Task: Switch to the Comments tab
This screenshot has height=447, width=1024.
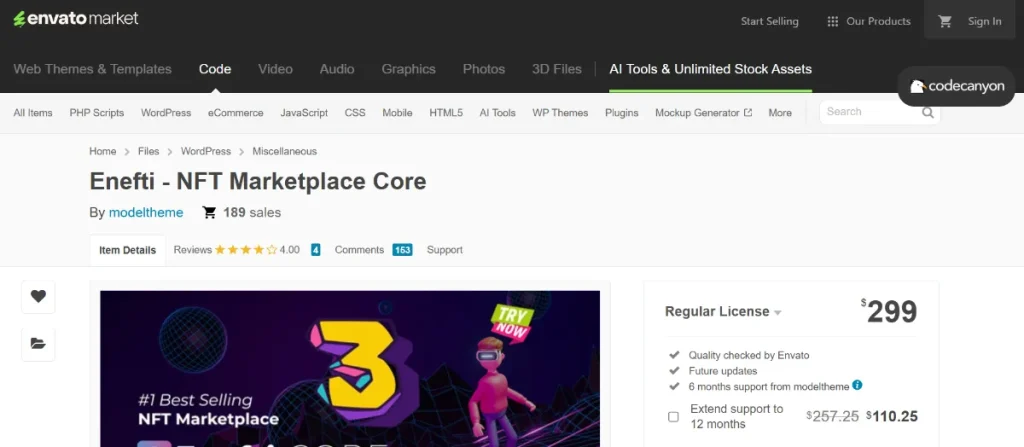Action: [359, 250]
